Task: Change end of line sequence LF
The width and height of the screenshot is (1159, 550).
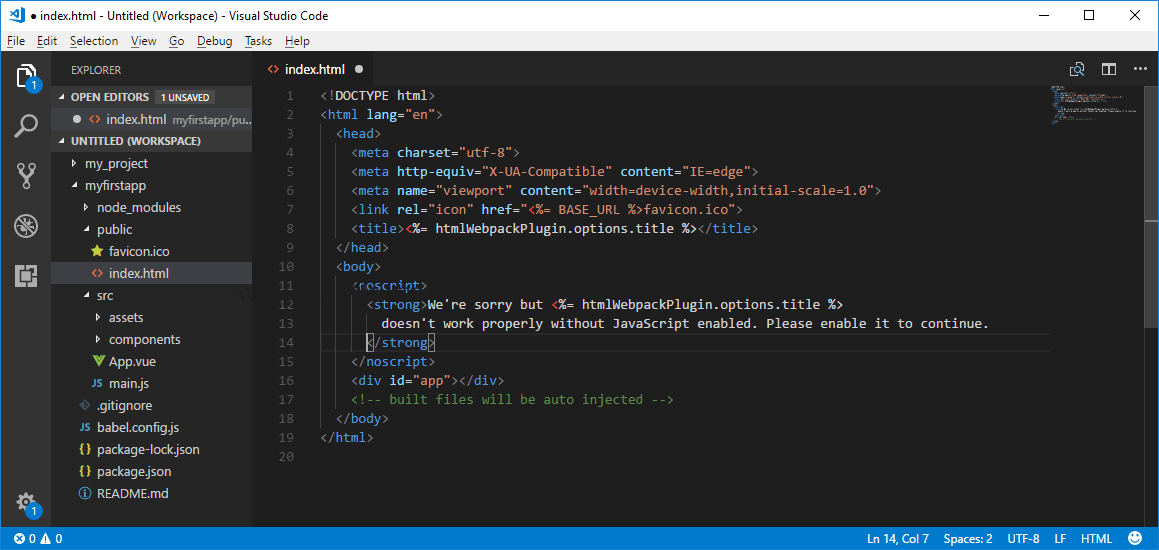Action: pyautogui.click(x=1059, y=538)
